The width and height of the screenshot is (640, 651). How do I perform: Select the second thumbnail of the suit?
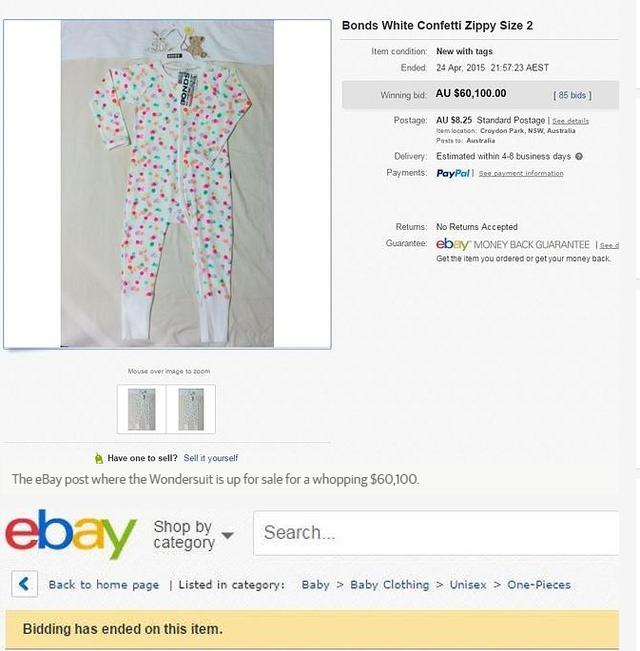point(191,409)
